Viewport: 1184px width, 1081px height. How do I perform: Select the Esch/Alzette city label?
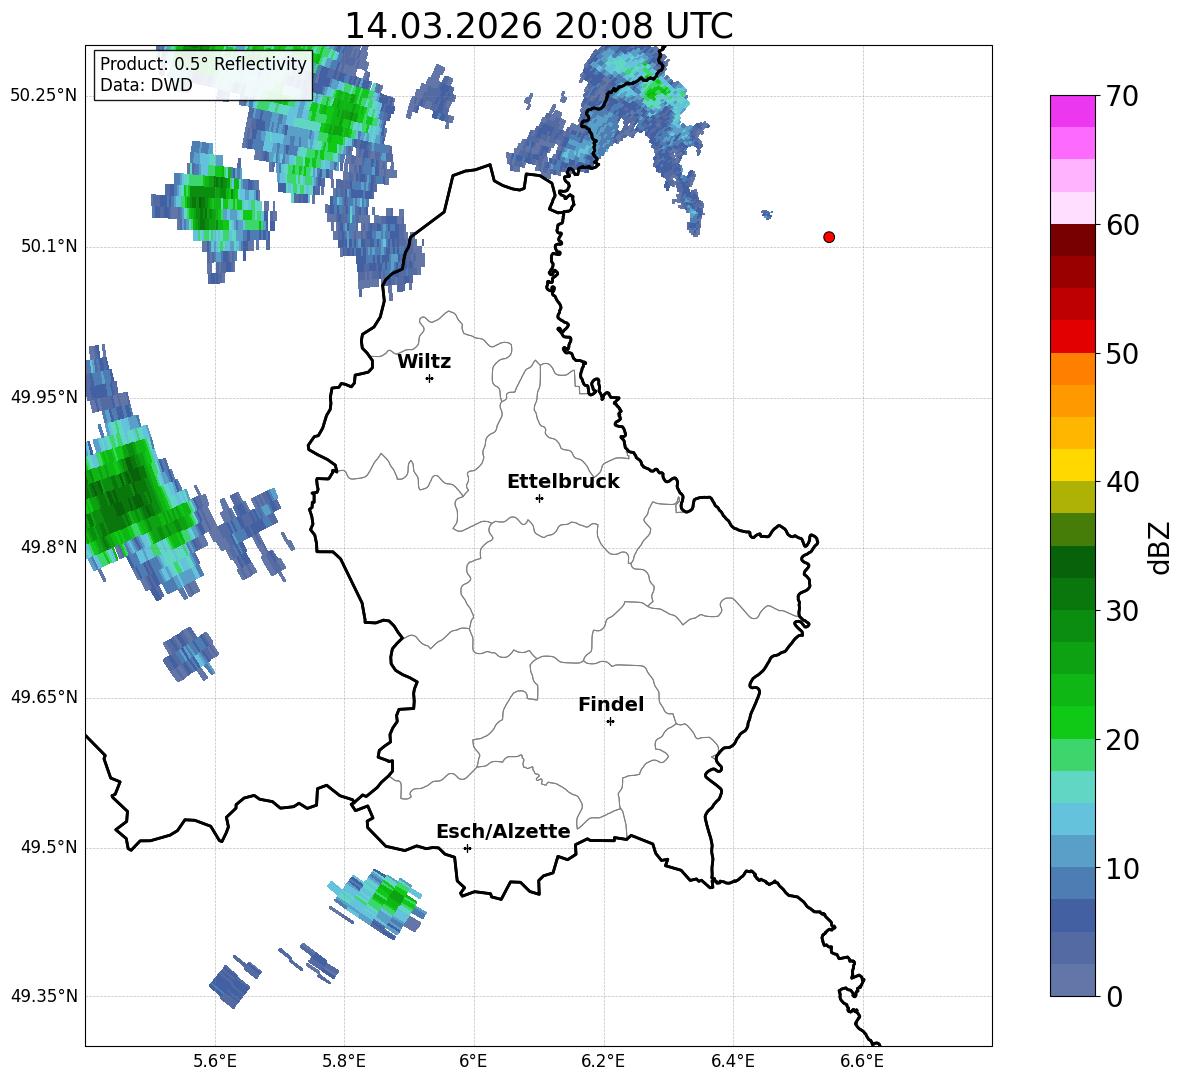click(x=504, y=831)
